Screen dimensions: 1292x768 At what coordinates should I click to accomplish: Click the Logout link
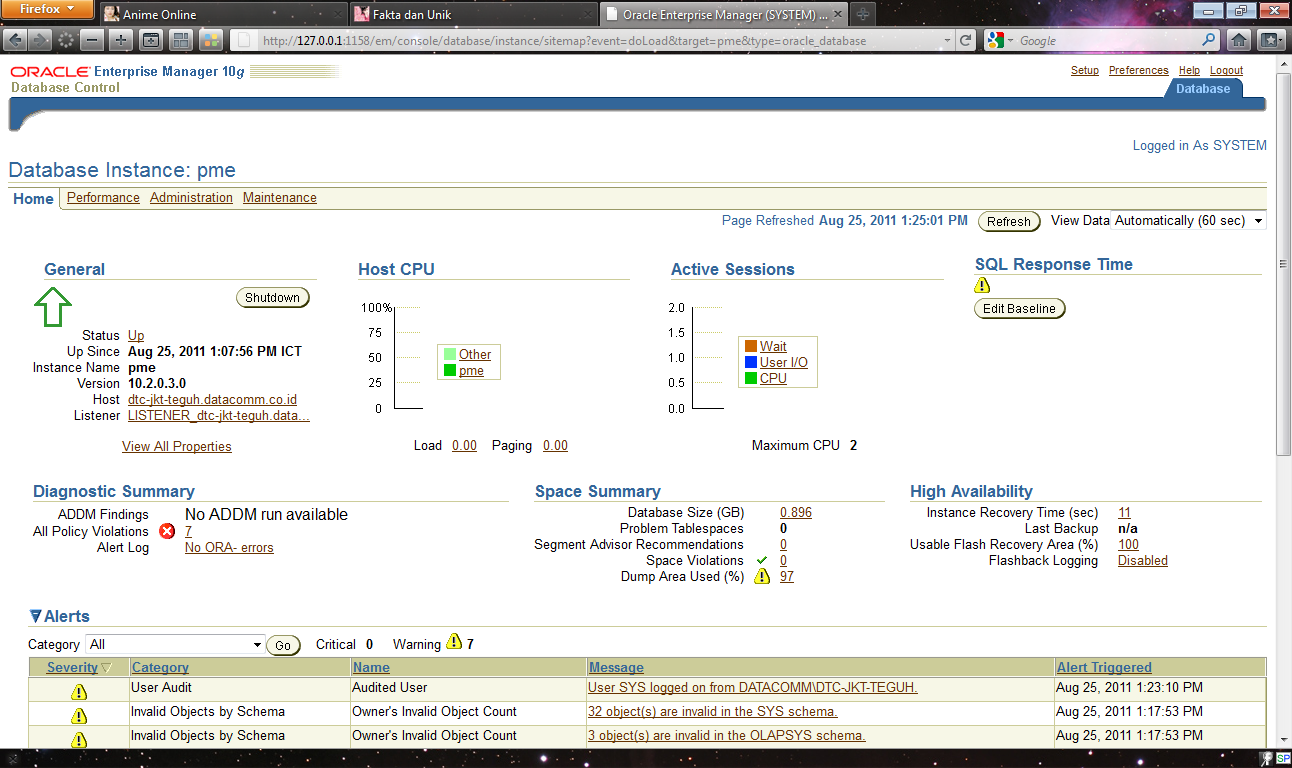click(1226, 71)
